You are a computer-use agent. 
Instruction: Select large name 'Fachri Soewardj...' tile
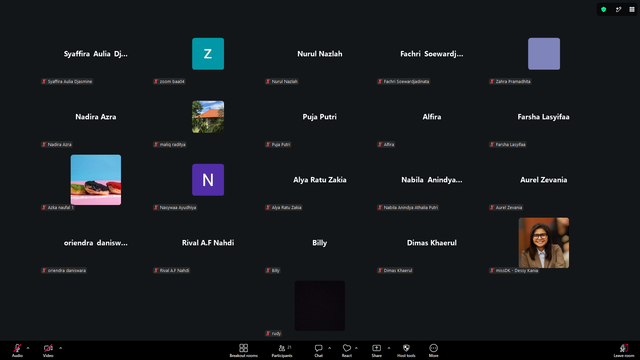(432, 54)
